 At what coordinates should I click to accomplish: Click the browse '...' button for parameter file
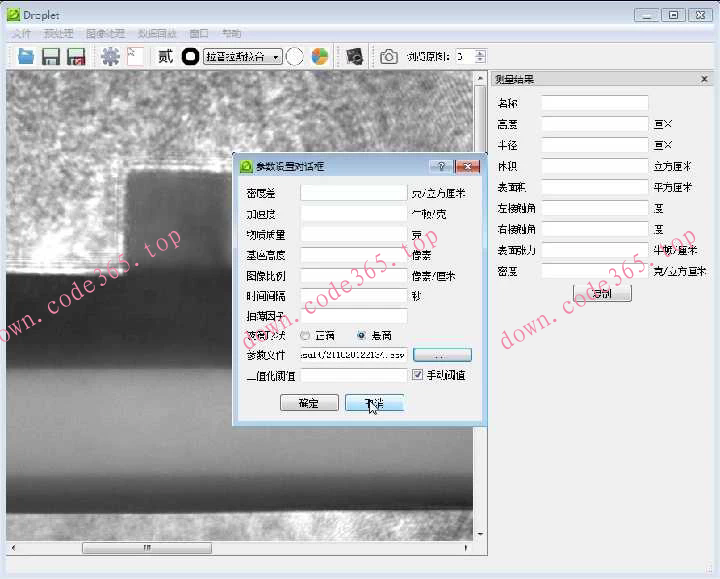tap(441, 355)
